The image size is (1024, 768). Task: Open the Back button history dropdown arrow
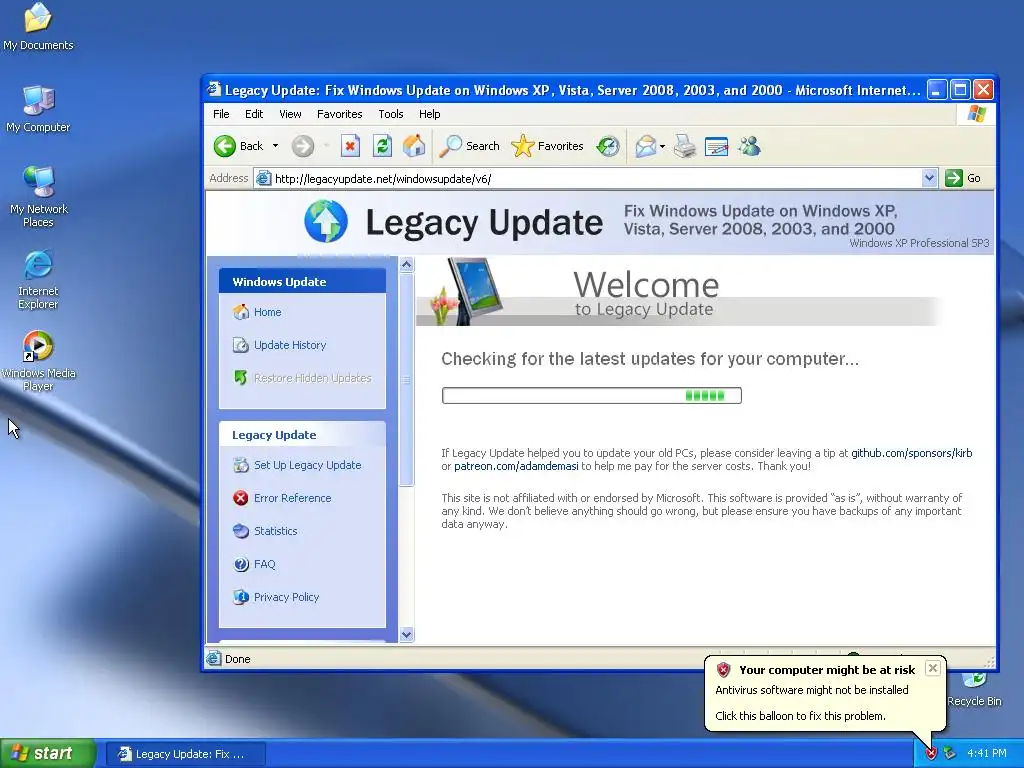tap(276, 146)
